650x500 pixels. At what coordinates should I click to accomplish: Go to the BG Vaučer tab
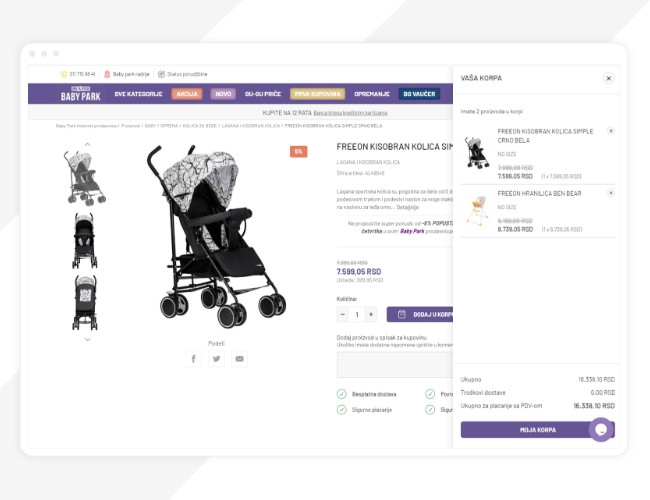pos(419,94)
